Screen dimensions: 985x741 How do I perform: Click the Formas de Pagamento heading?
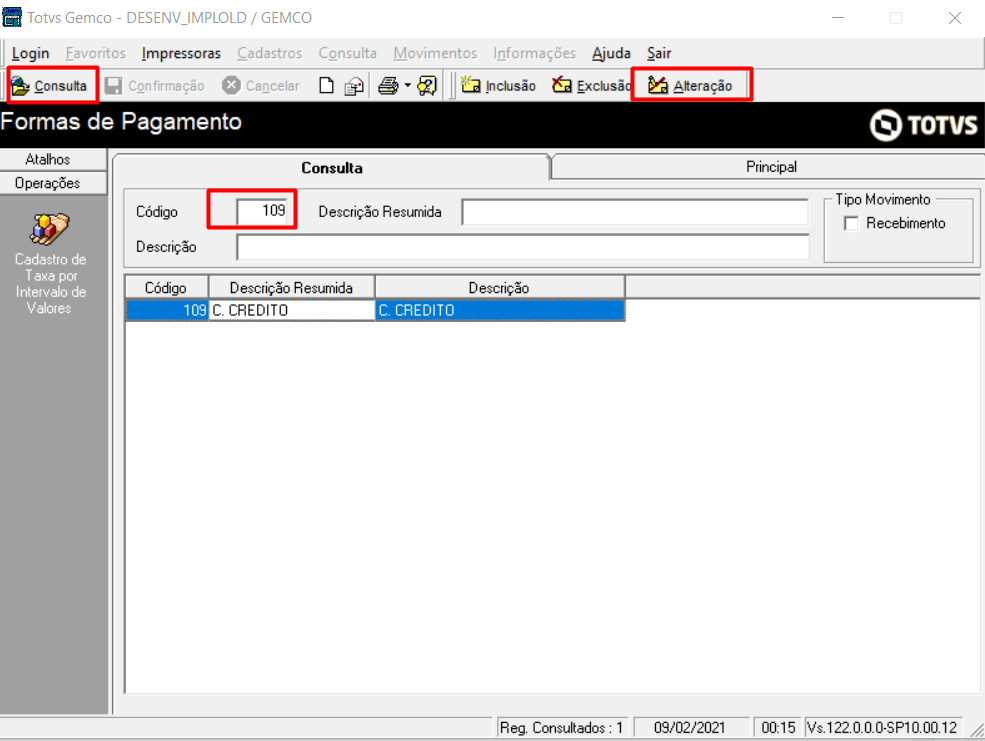121,121
